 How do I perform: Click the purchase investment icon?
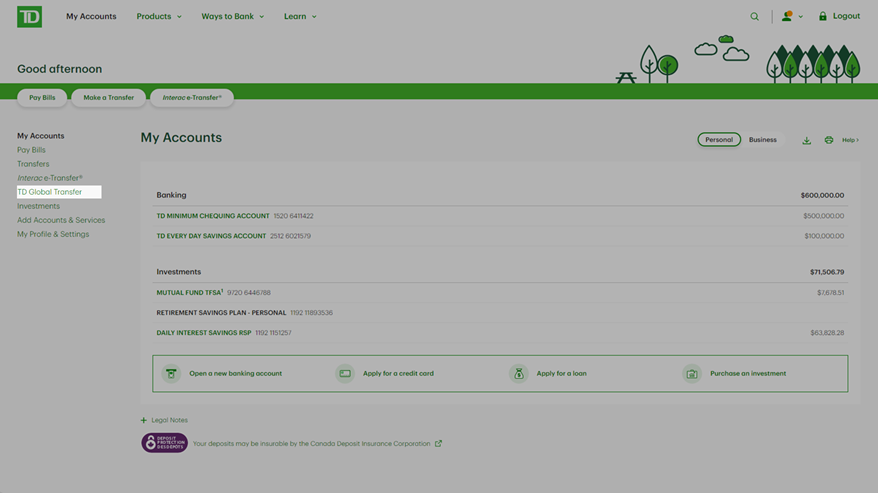pos(692,374)
